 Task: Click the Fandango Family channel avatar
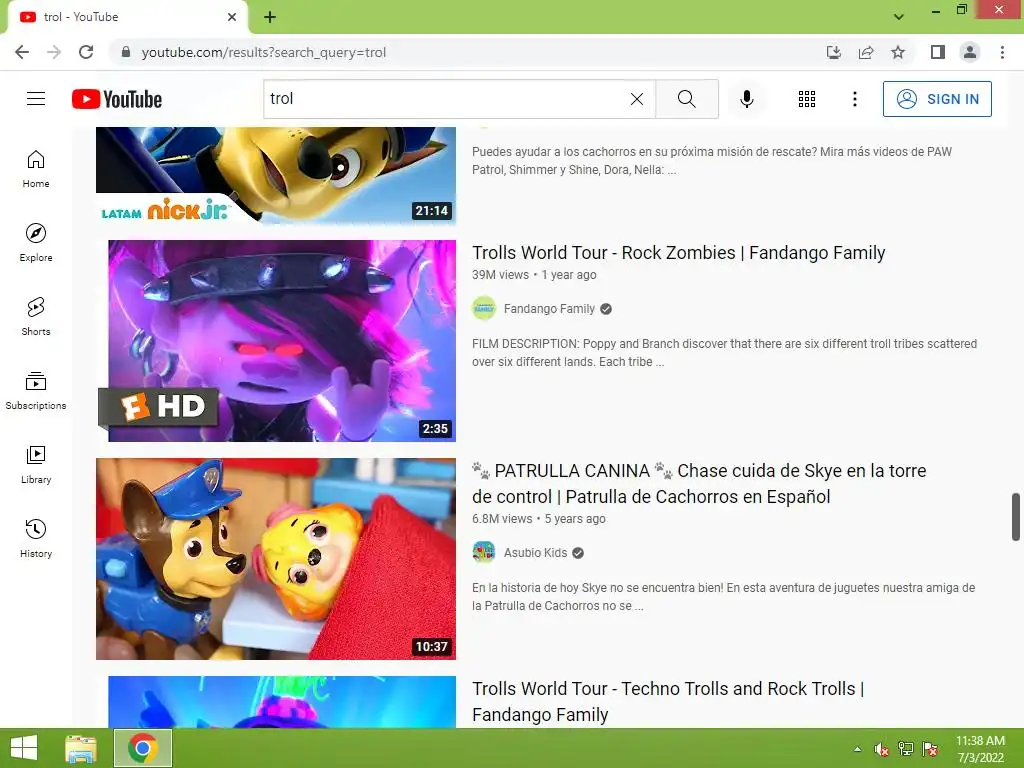(x=484, y=308)
